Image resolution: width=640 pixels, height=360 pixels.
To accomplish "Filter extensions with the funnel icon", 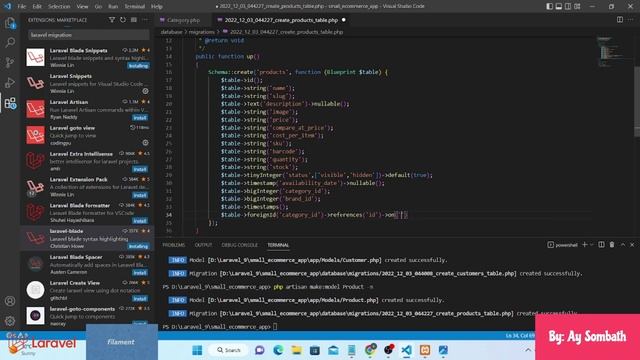I will pos(111,20).
